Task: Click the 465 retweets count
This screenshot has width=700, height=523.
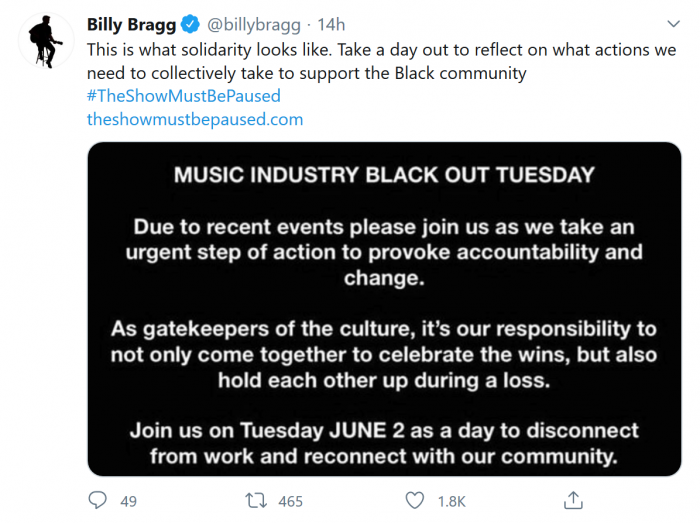Action: point(290,501)
